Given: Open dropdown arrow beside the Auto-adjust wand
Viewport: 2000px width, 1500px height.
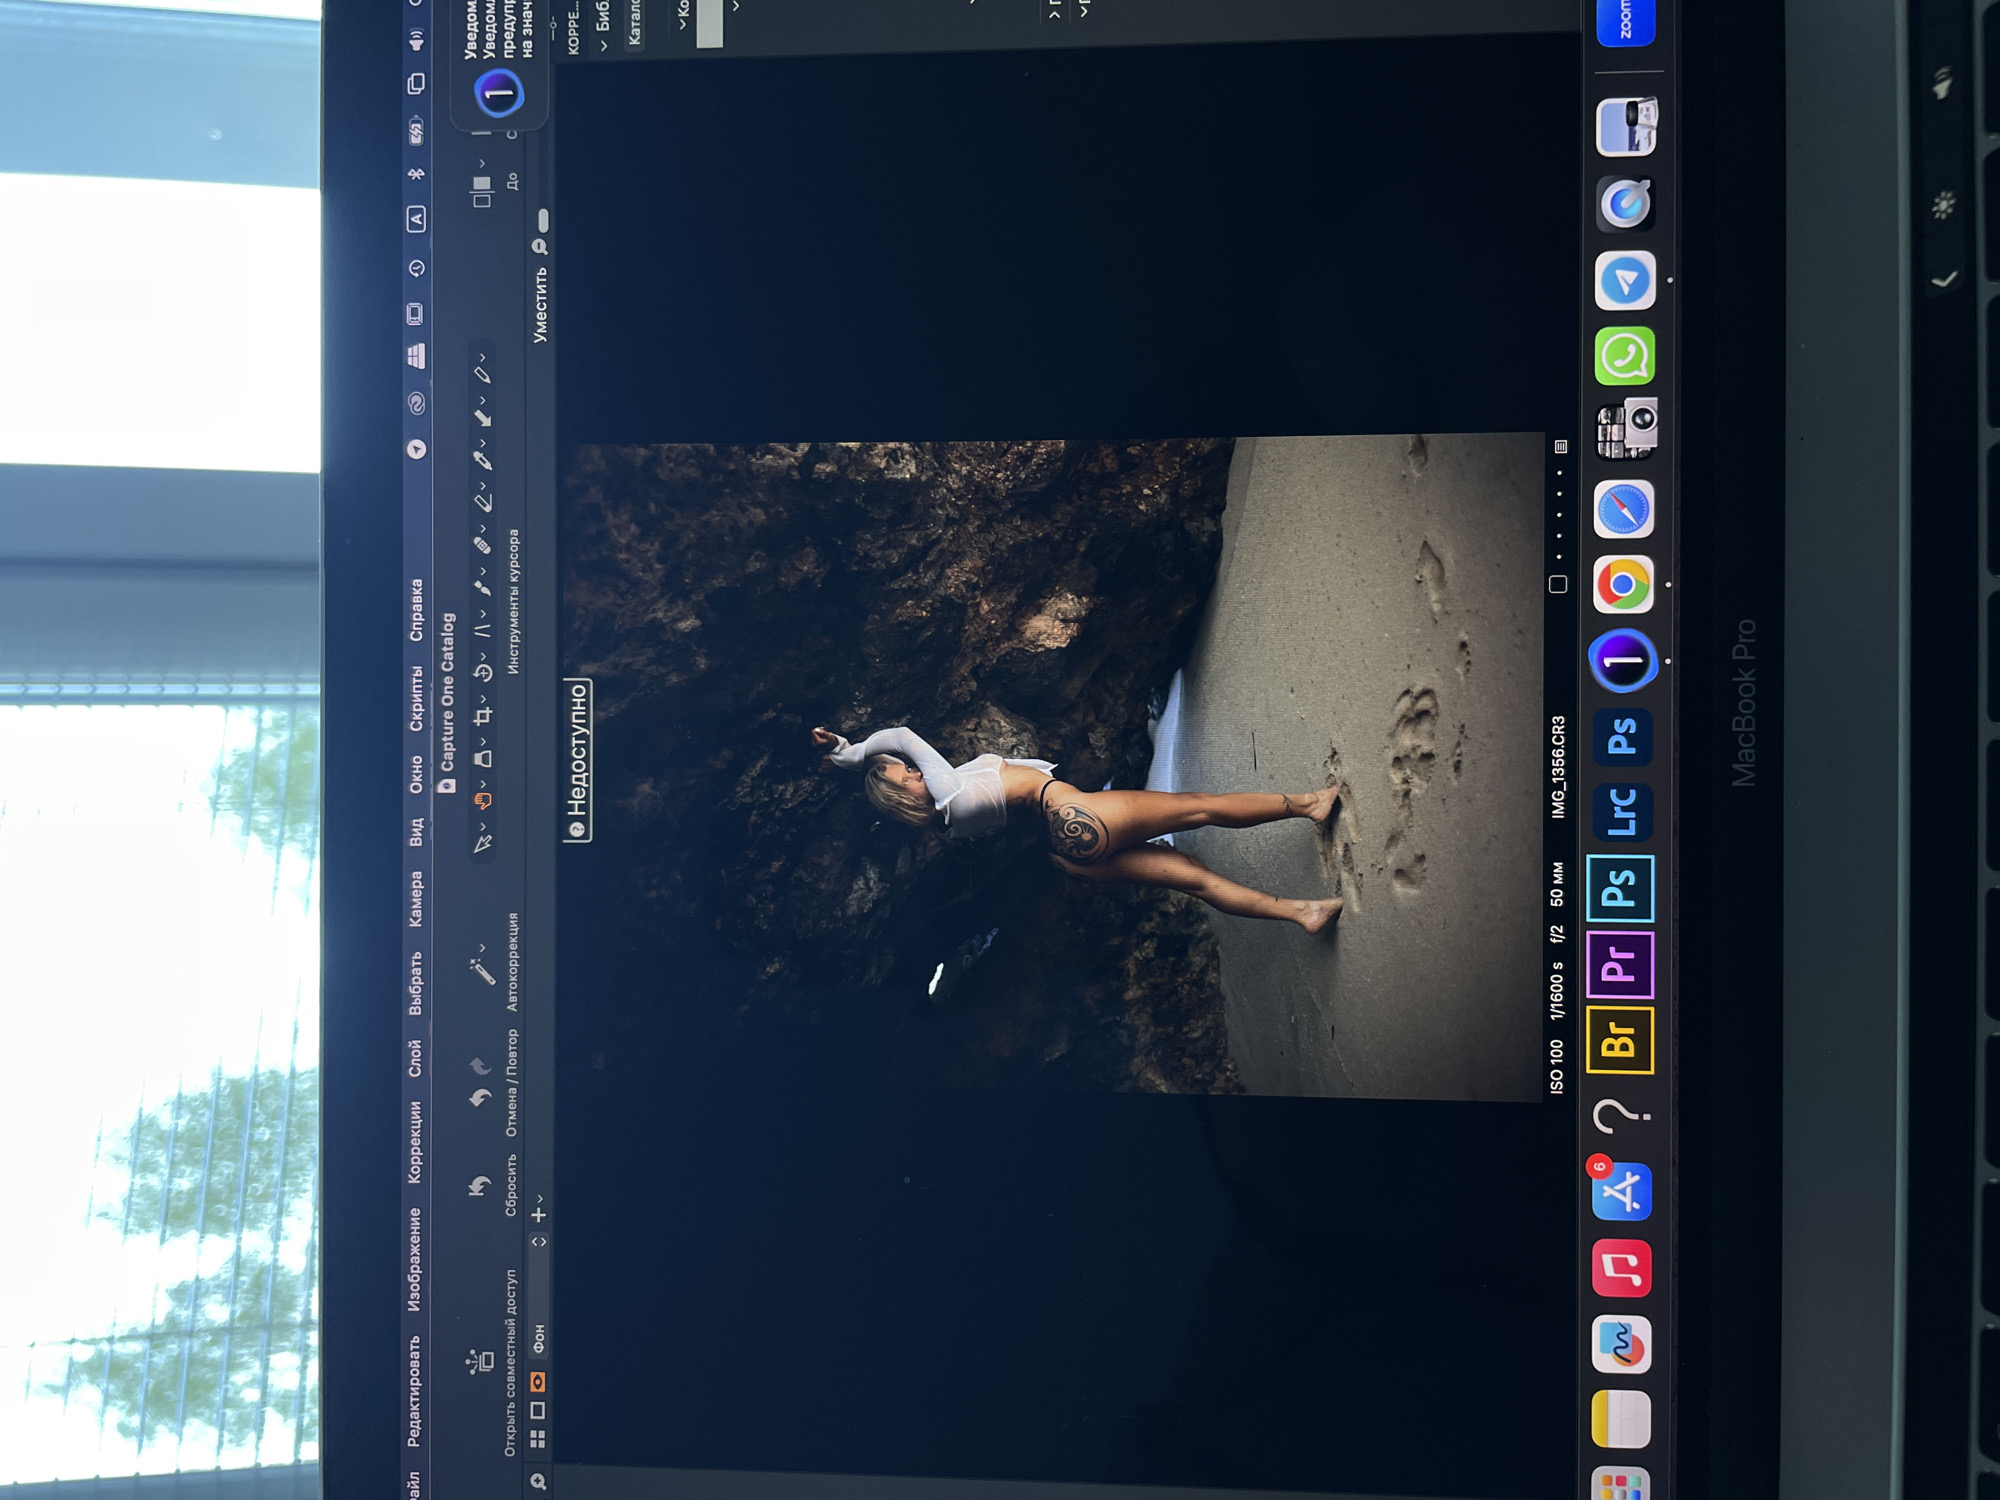Looking at the screenshot, I should (x=482, y=948).
